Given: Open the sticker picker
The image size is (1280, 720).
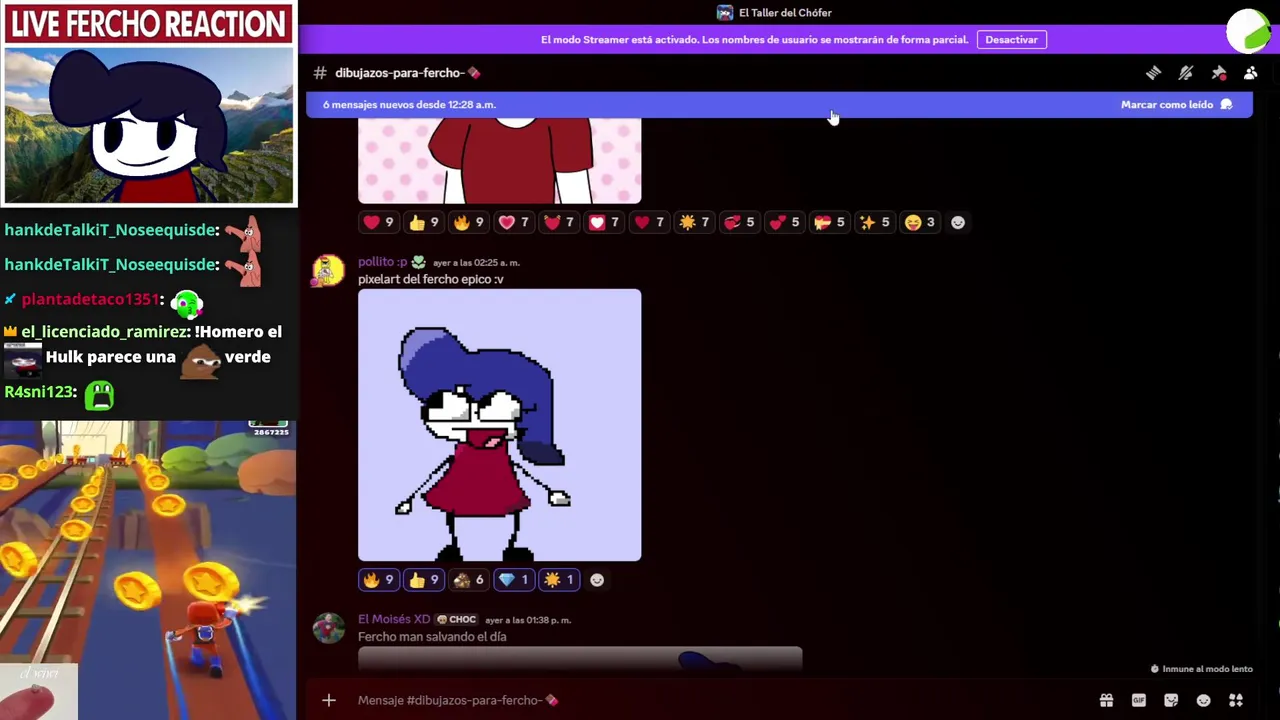Looking at the screenshot, I should click(x=1171, y=700).
